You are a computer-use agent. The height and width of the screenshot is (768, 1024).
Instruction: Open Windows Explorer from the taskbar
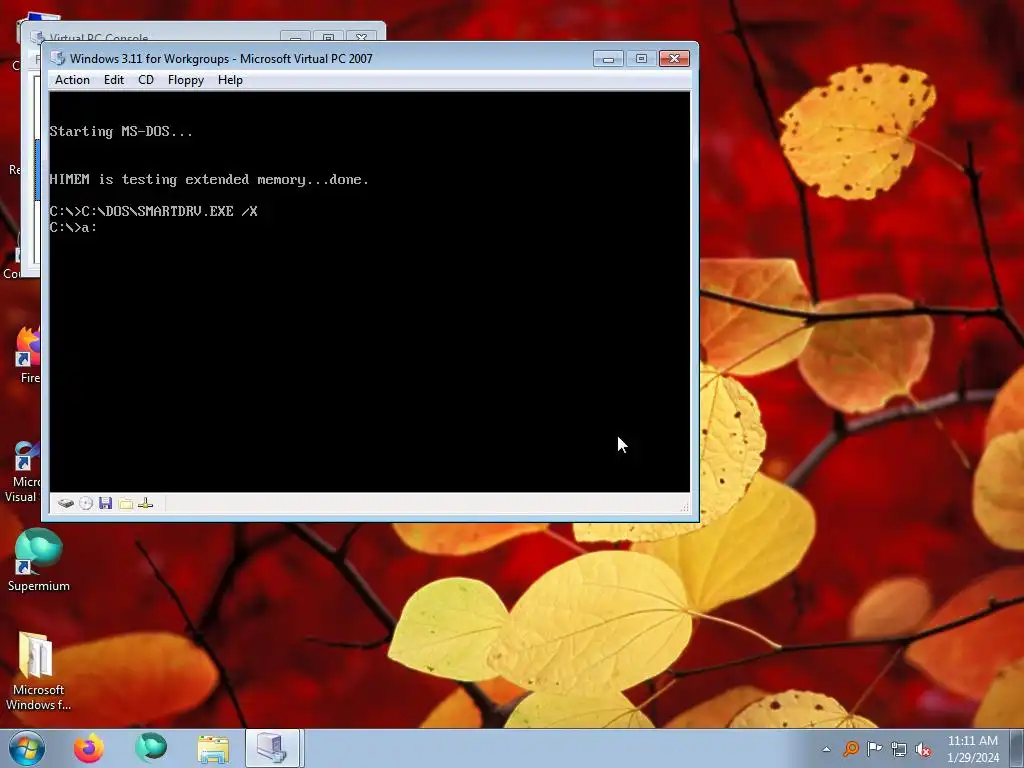click(x=213, y=749)
